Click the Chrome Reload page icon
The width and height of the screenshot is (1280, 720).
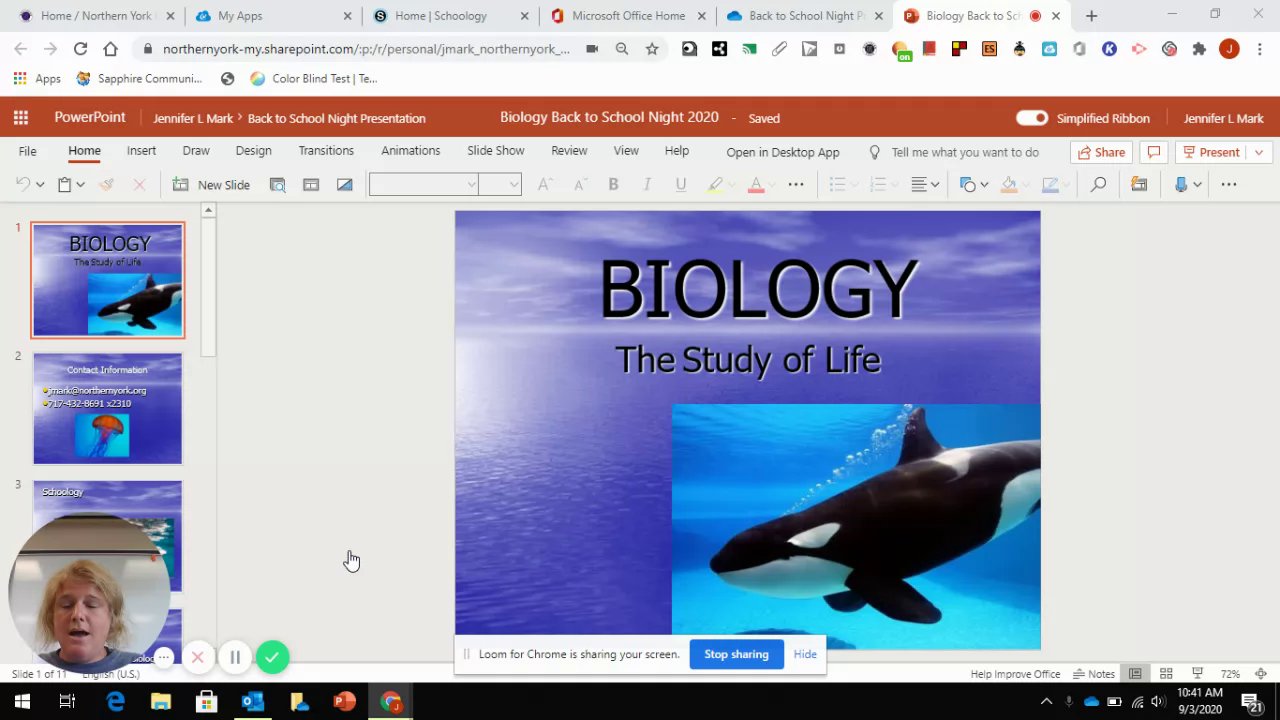pyautogui.click(x=80, y=49)
